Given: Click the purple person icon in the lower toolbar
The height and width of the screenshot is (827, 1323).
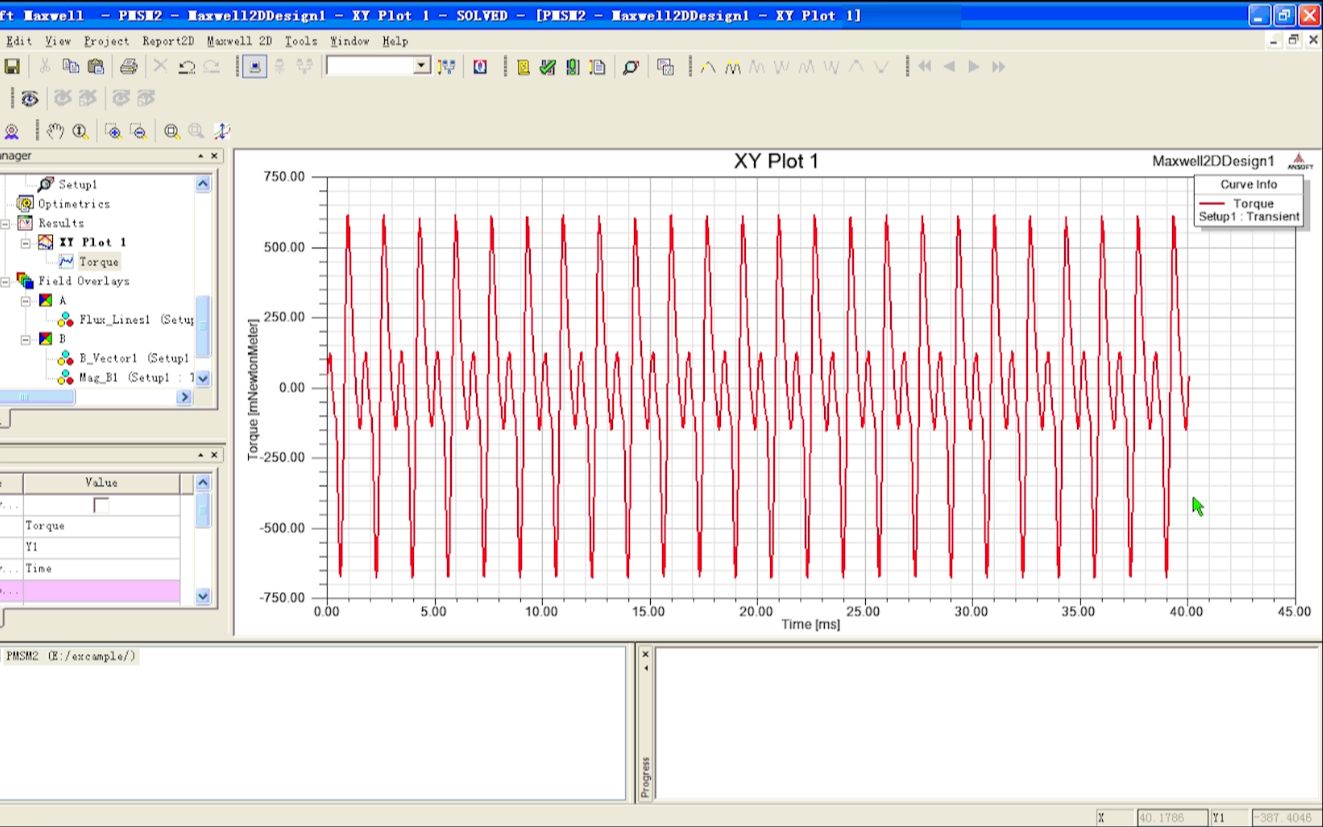Looking at the screenshot, I should pos(12,131).
